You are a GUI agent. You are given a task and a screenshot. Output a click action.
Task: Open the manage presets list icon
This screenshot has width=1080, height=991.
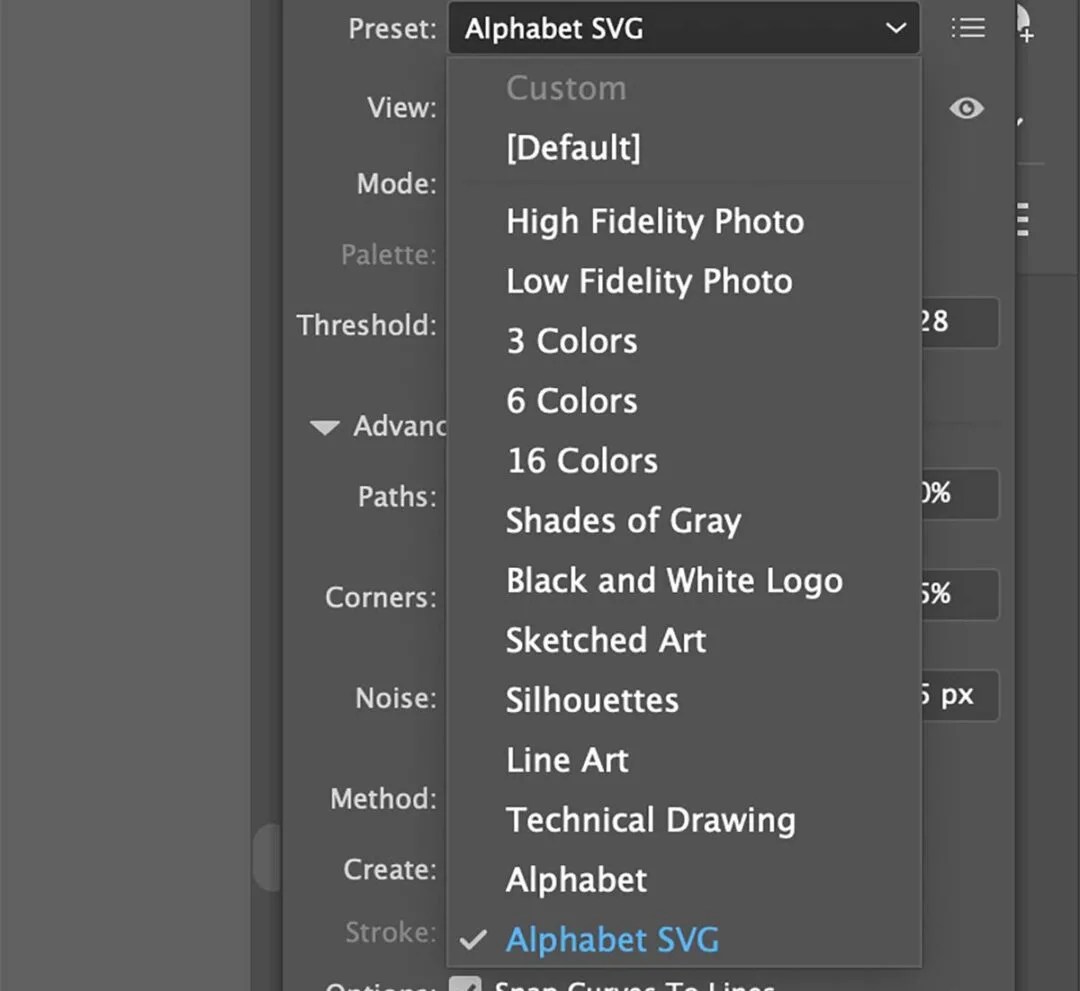(967, 28)
